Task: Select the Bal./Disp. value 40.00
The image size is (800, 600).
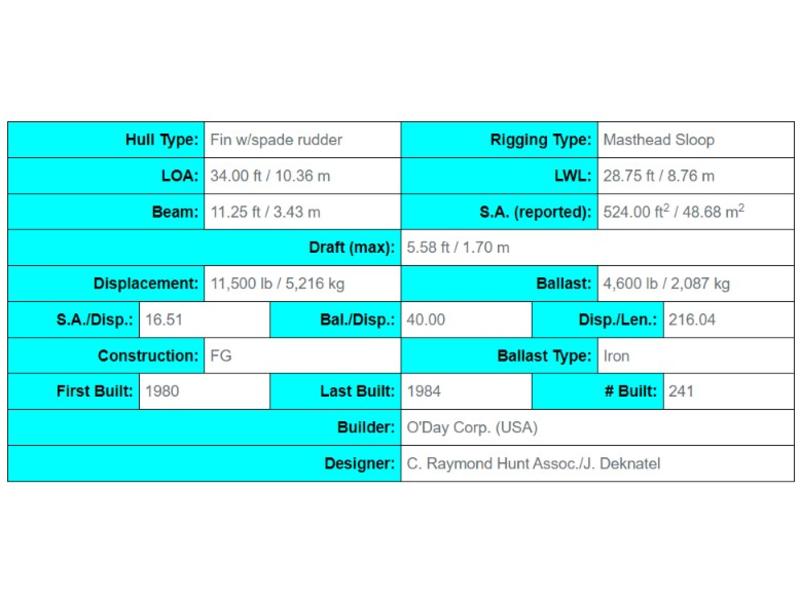Action: click(426, 320)
